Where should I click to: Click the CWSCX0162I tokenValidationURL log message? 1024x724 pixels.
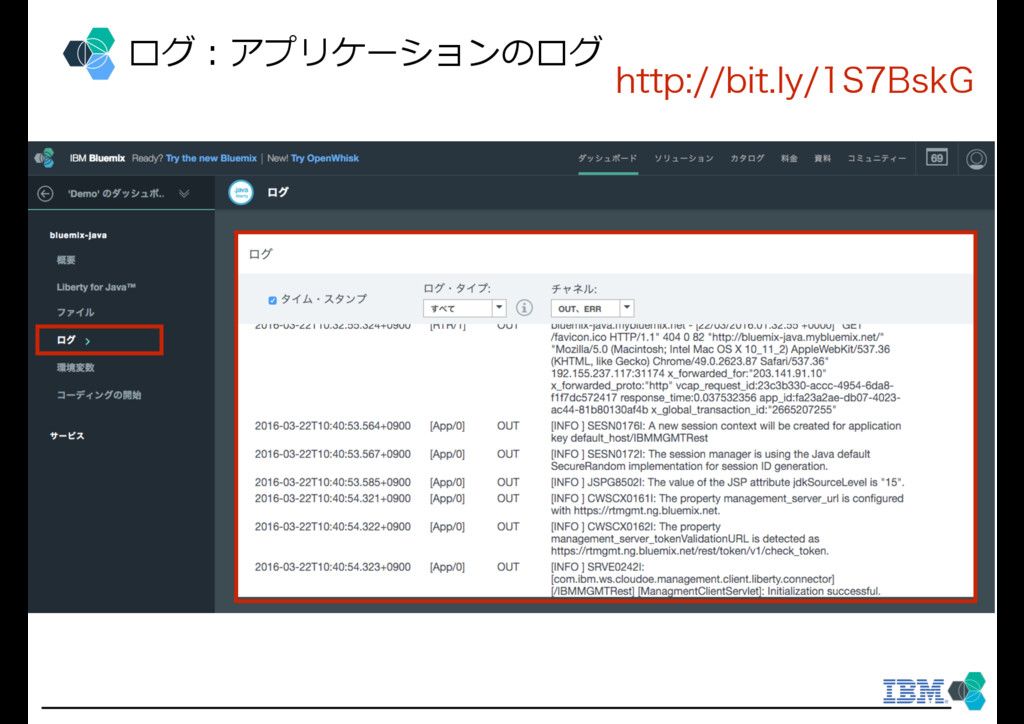690,539
